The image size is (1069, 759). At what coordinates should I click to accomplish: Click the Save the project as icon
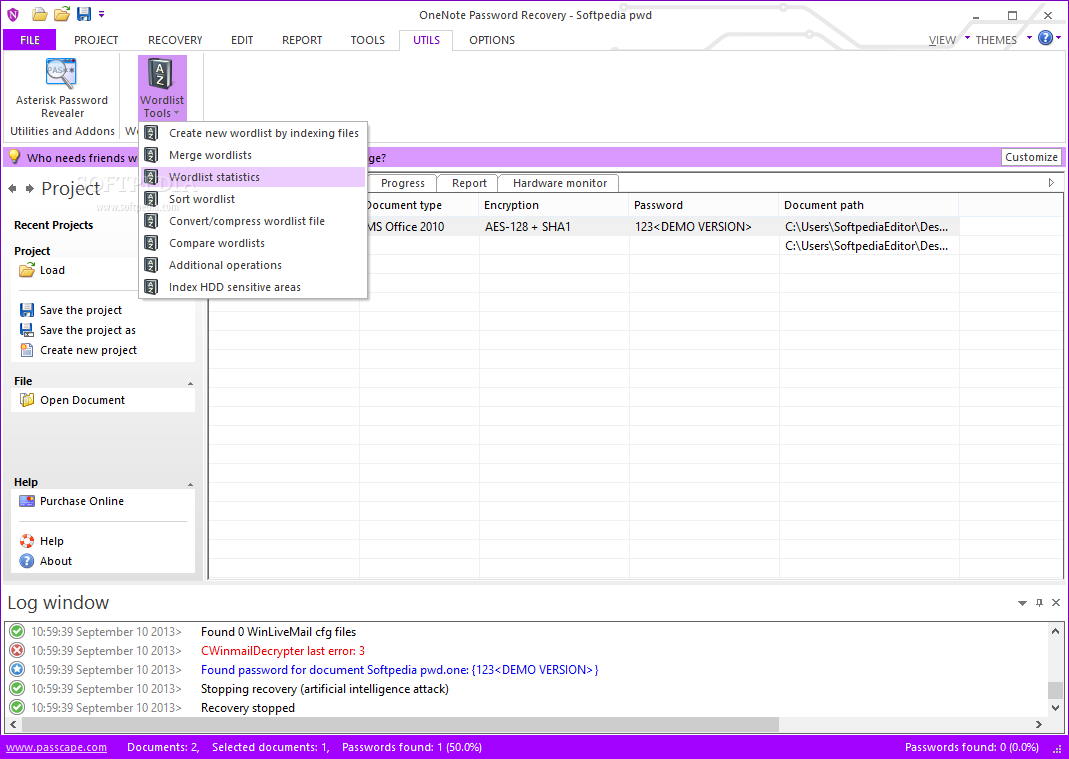pyautogui.click(x=27, y=330)
